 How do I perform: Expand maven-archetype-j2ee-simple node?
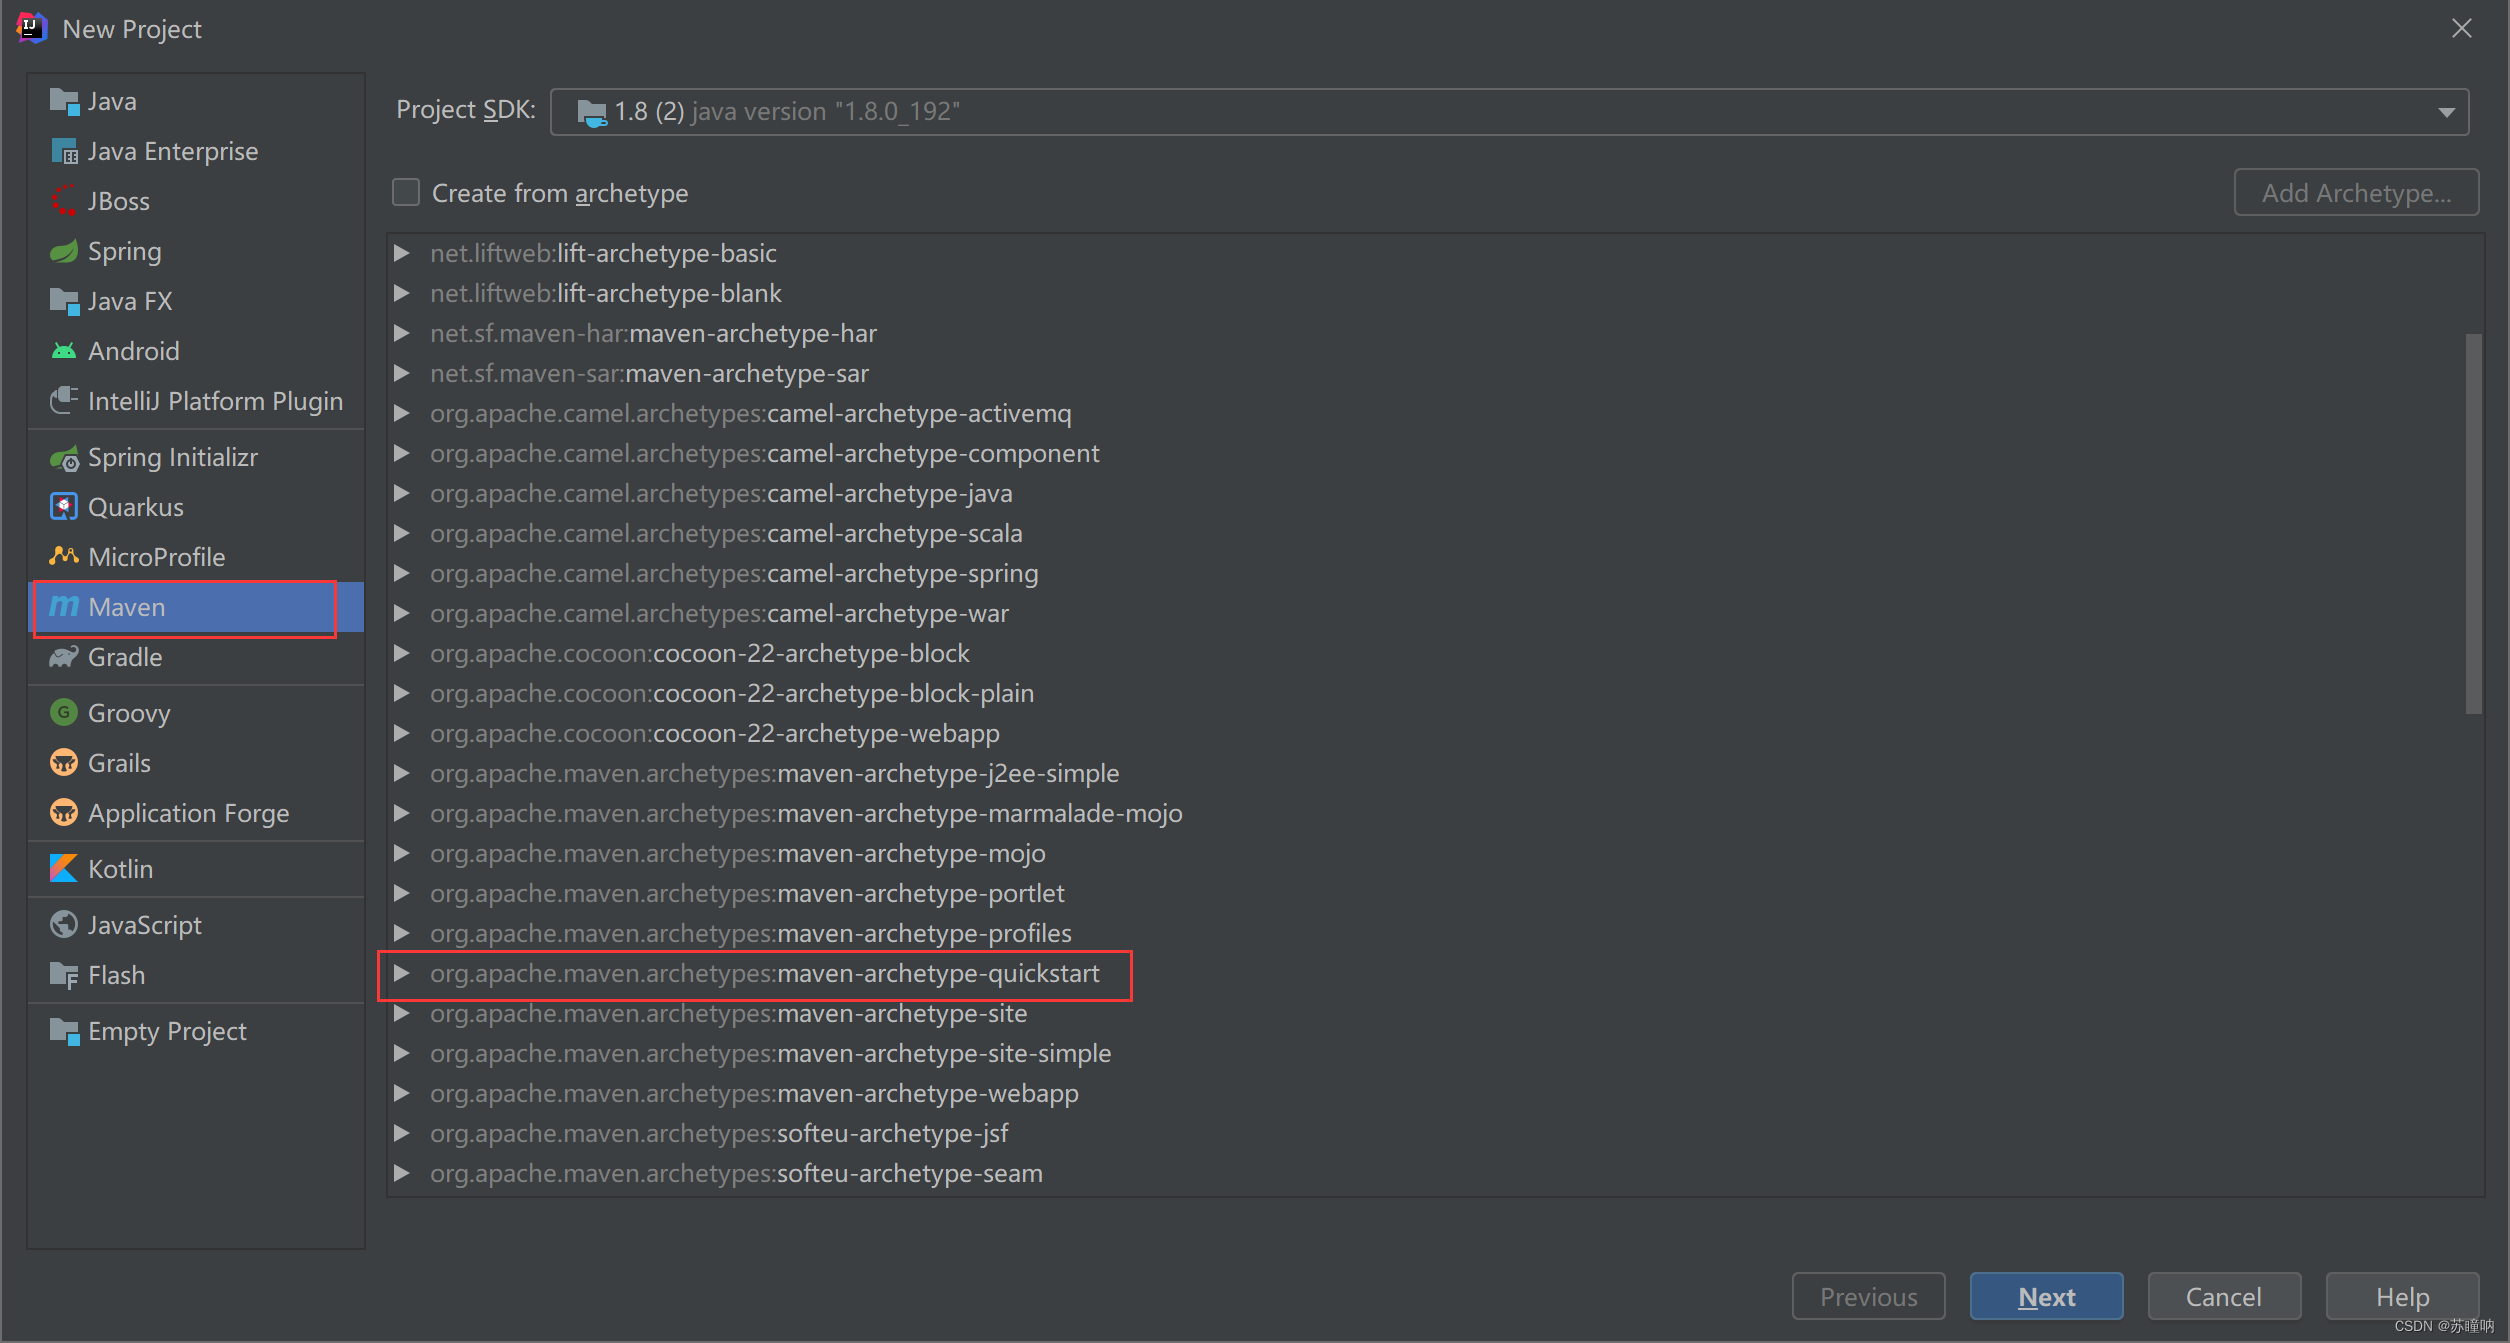402,773
